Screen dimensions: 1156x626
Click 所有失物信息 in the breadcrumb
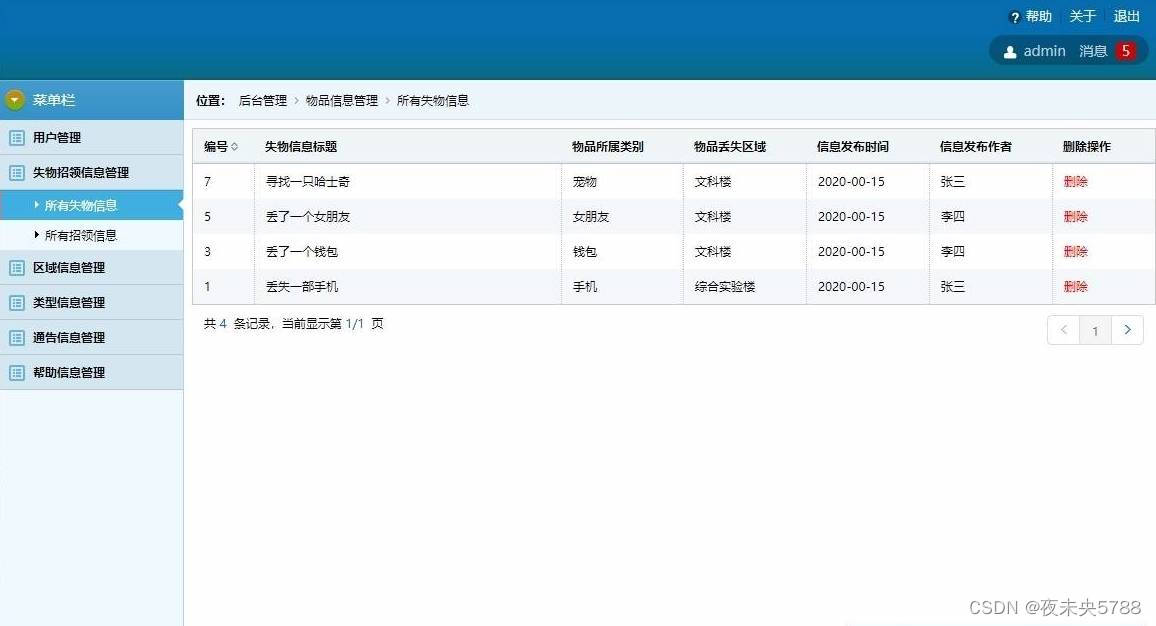pos(433,101)
